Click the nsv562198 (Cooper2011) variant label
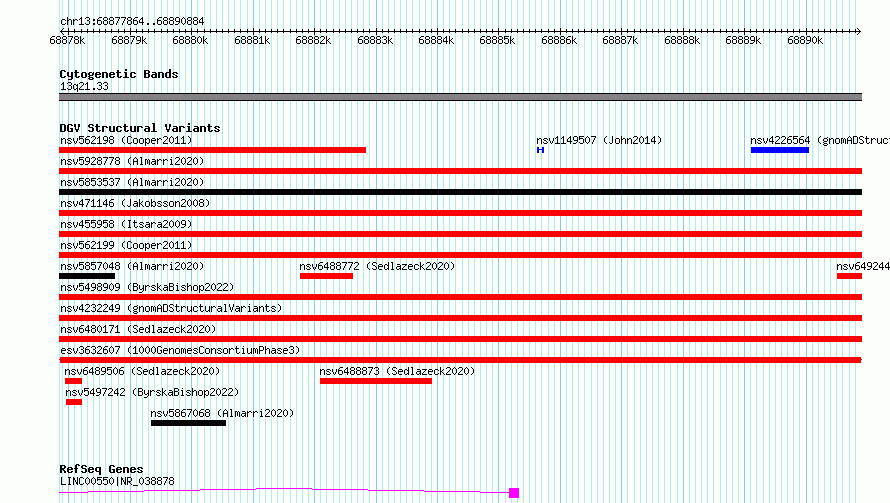The height and width of the screenshot is (503, 890). (x=126, y=140)
